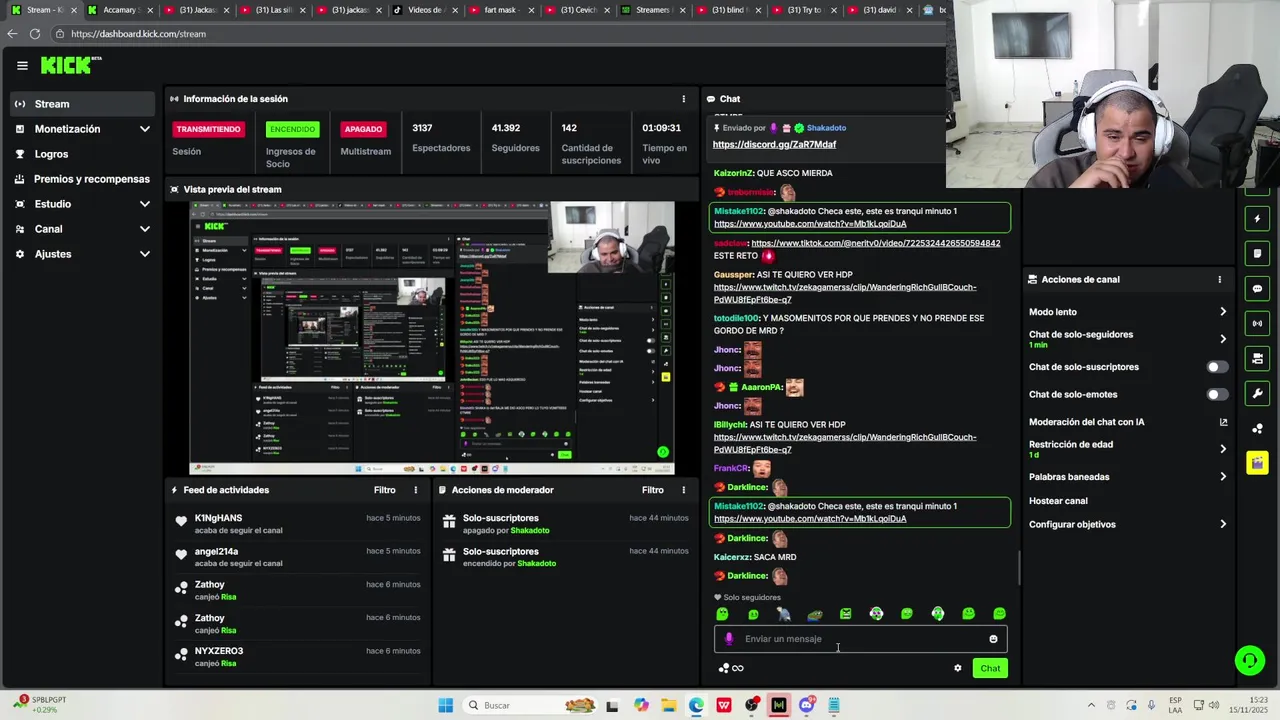Open the Acciones de canal three-dot menu
This screenshot has height=720, width=1280.
tap(1219, 280)
